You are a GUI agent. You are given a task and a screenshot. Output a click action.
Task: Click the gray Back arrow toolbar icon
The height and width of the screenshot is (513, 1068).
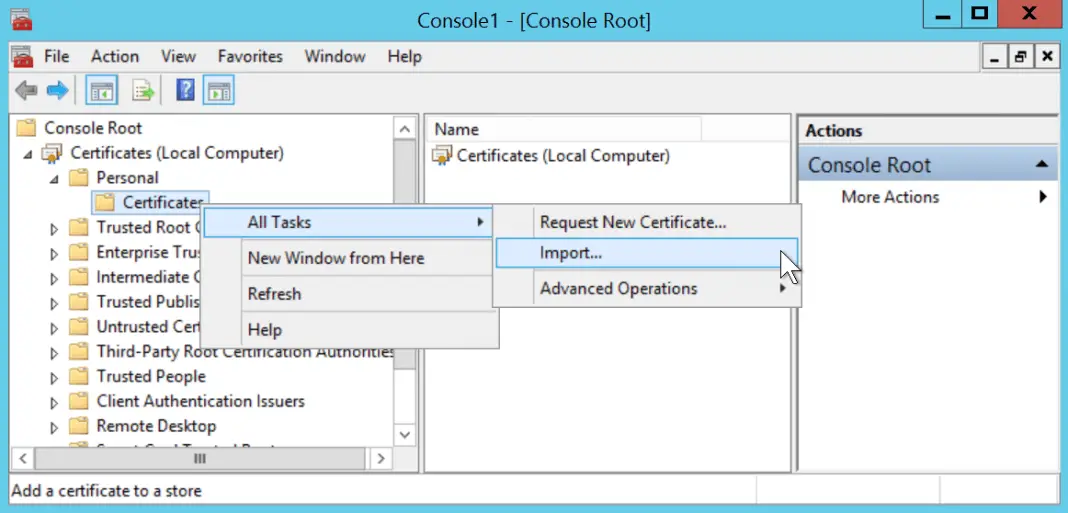pos(26,91)
